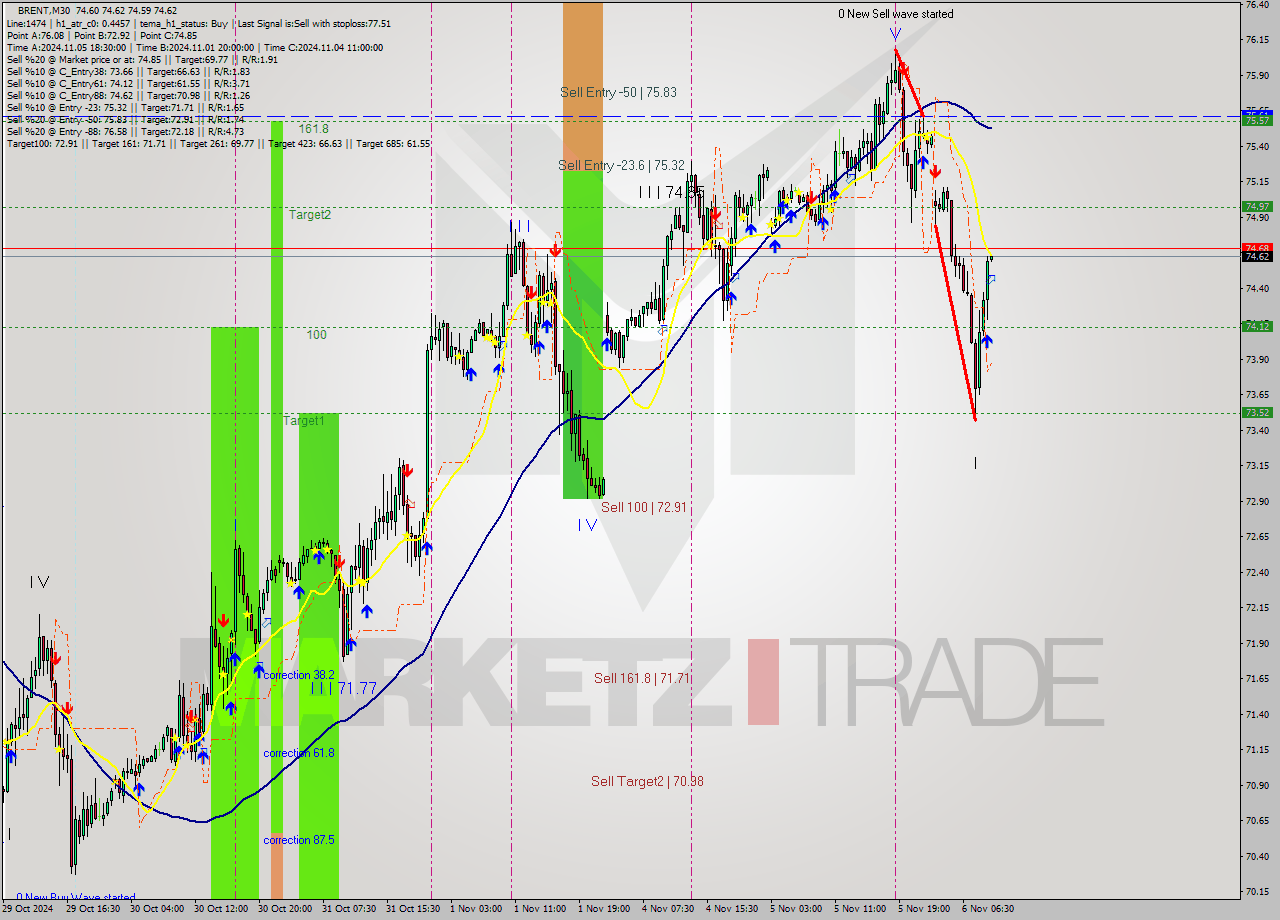Image resolution: width=1280 pixels, height=920 pixels.
Task: Click the 'Sell Entry -50 | 75.83' label
Action: (618, 92)
